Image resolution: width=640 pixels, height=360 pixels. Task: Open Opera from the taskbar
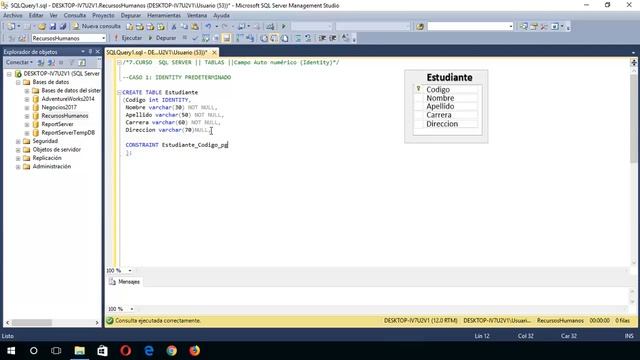(126, 351)
